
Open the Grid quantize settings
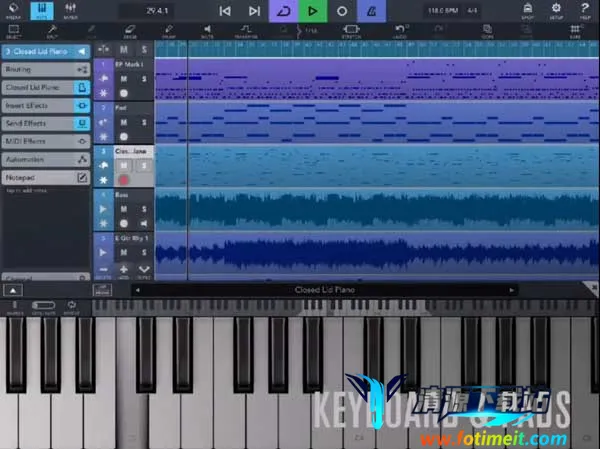pos(575,31)
